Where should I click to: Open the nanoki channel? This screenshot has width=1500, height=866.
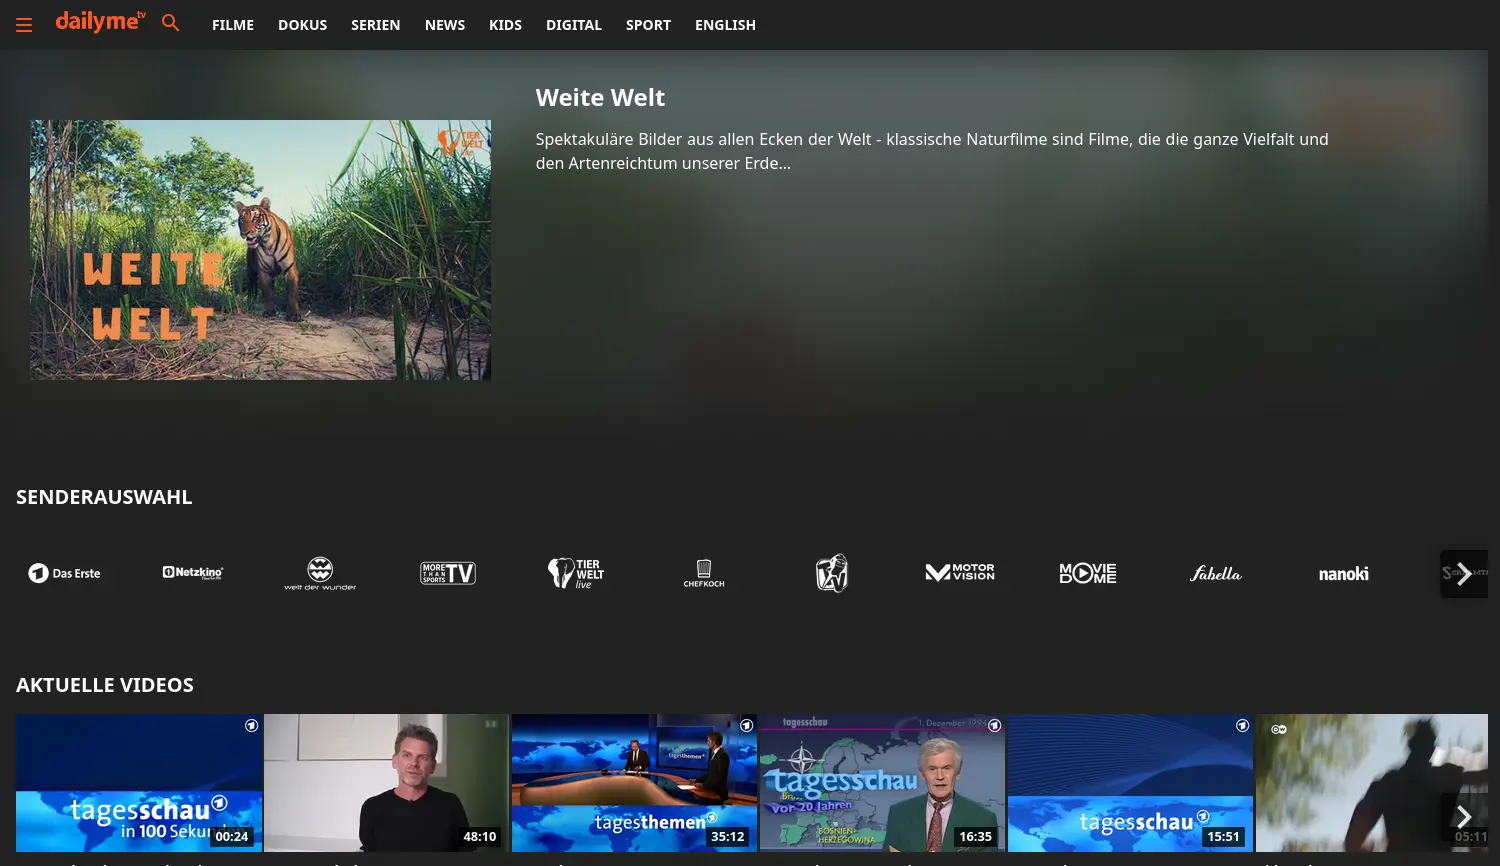1343,574
